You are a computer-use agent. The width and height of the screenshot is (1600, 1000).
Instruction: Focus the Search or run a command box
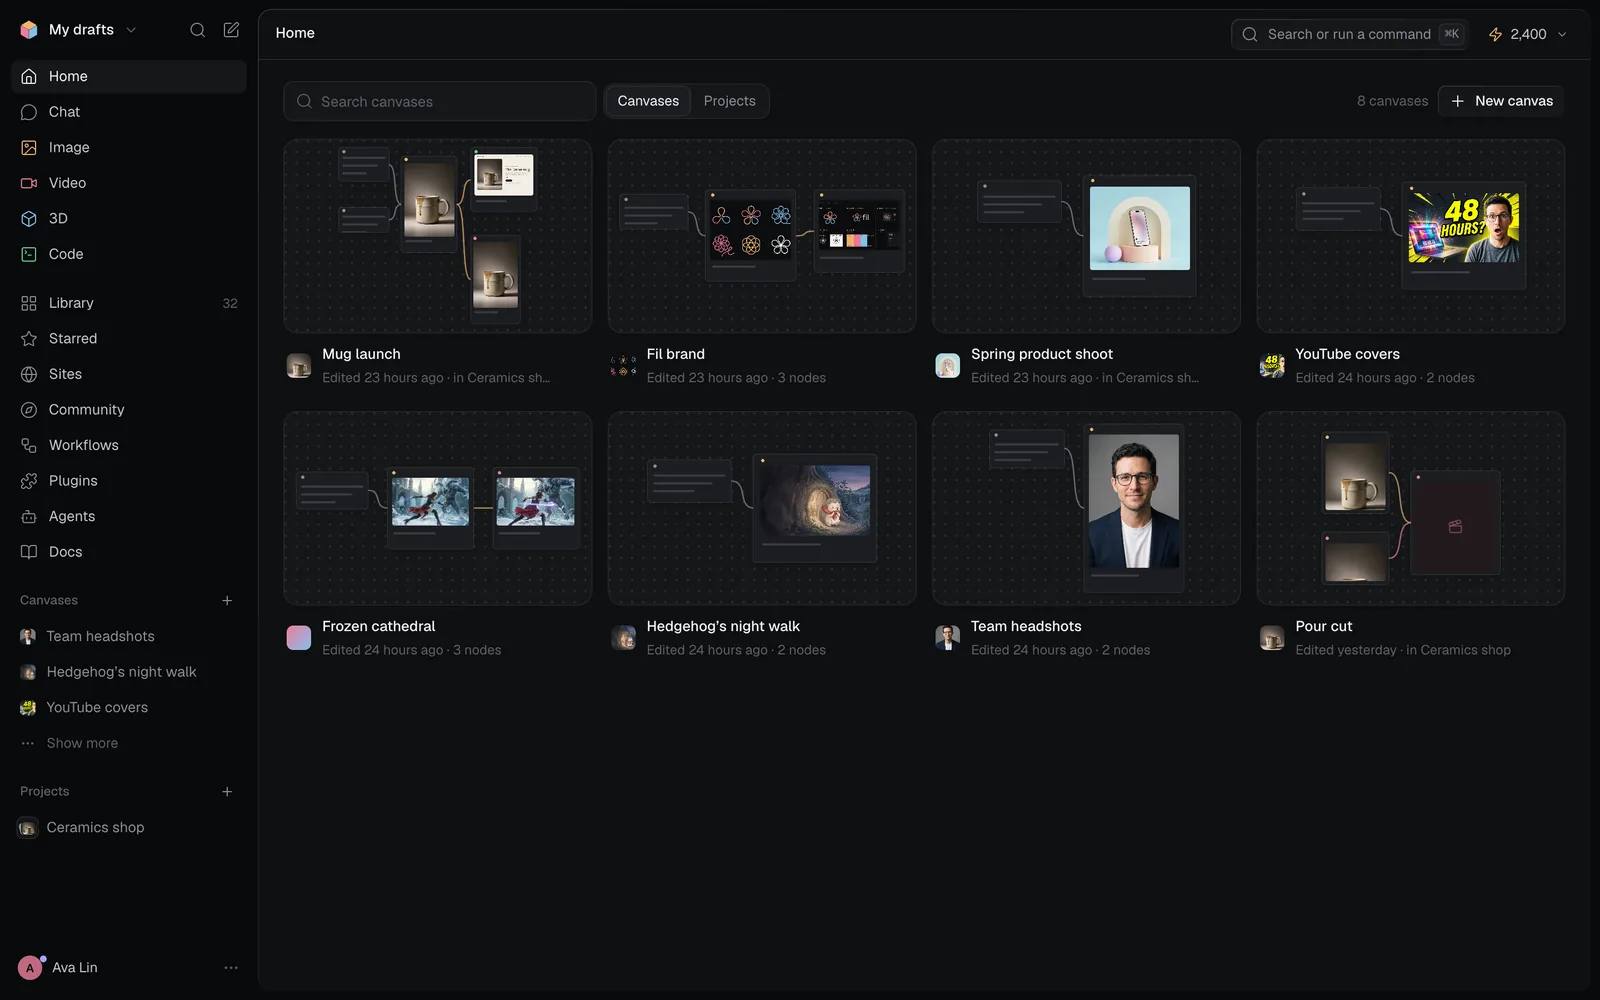tap(1350, 34)
